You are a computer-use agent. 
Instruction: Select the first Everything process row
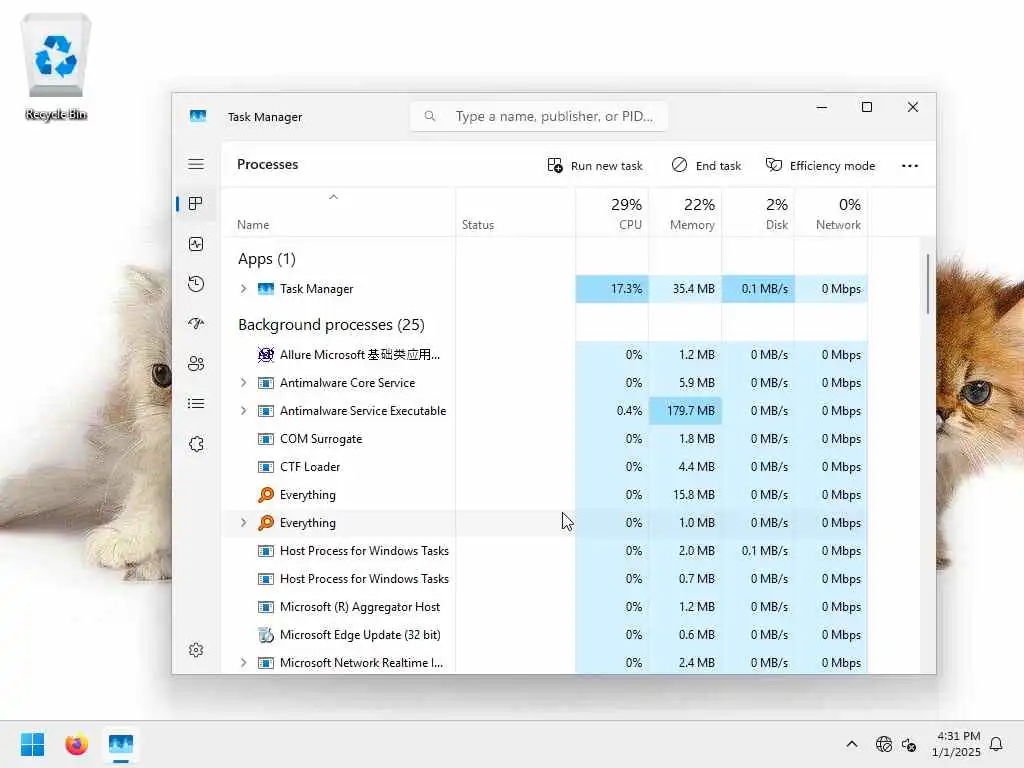click(x=545, y=495)
